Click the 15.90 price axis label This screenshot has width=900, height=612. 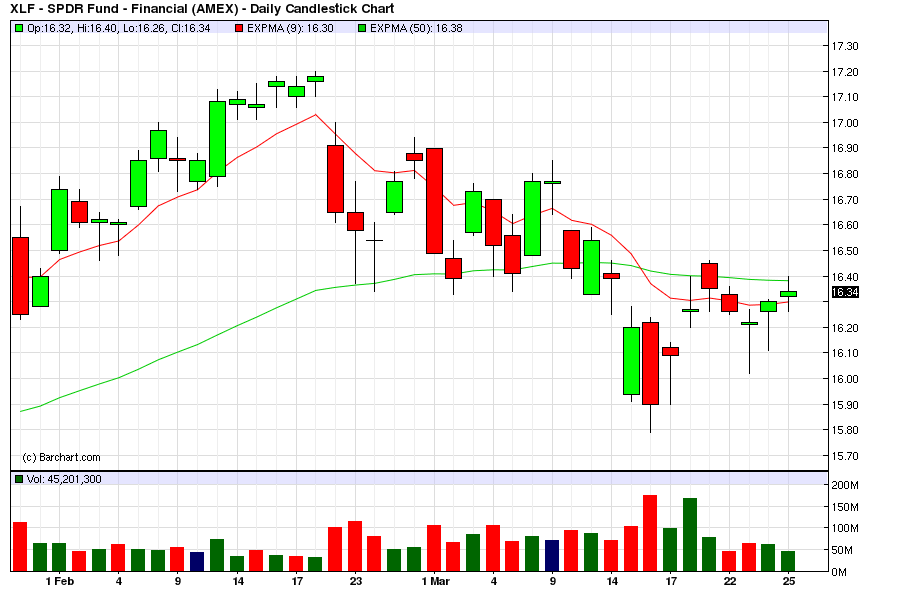845,405
